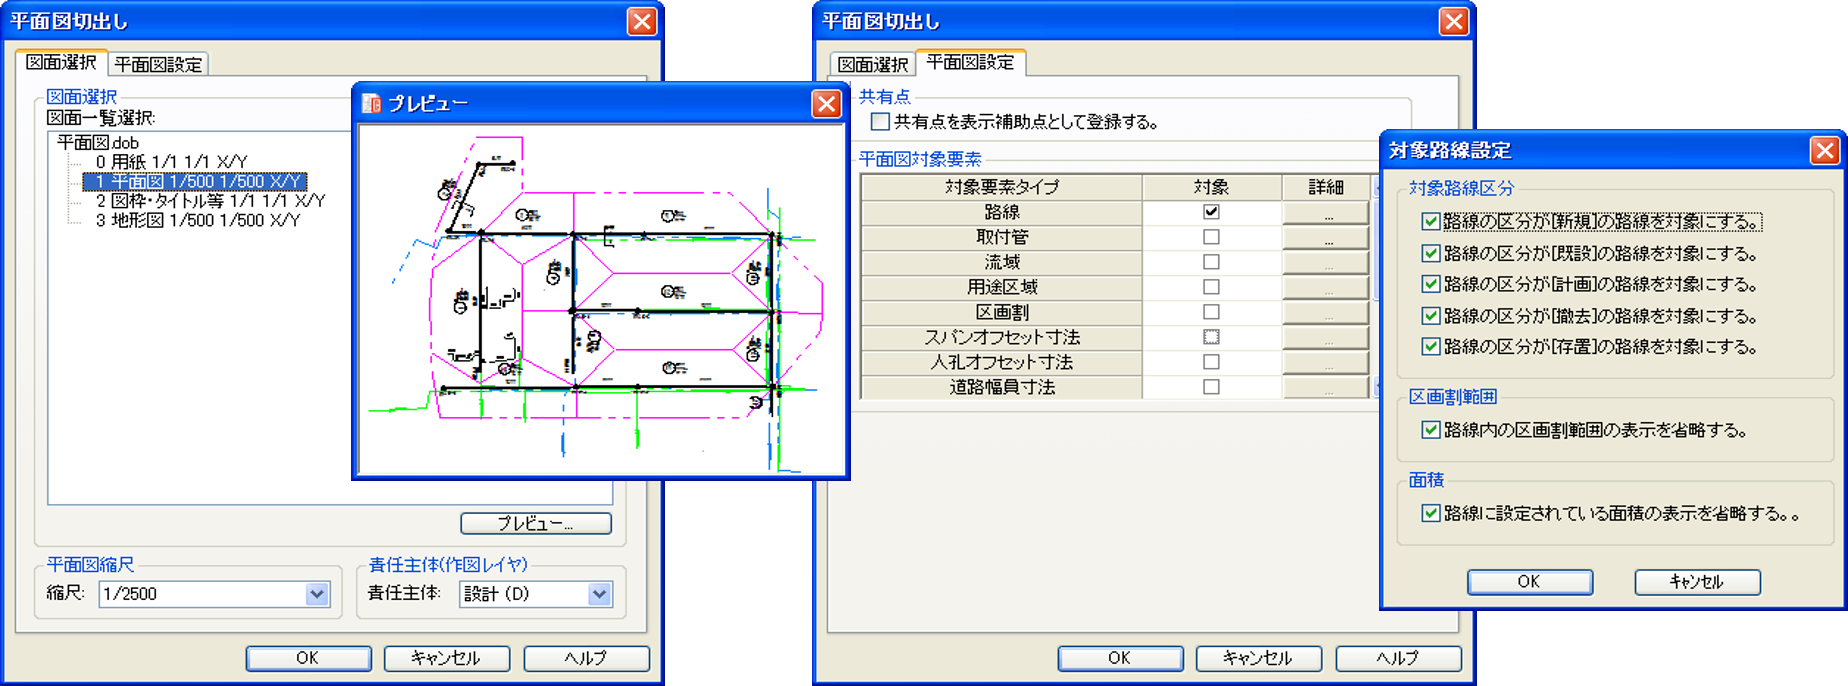1848x686 pixels.
Task: Open detail button for 取付管 row
Action: [x=1326, y=238]
